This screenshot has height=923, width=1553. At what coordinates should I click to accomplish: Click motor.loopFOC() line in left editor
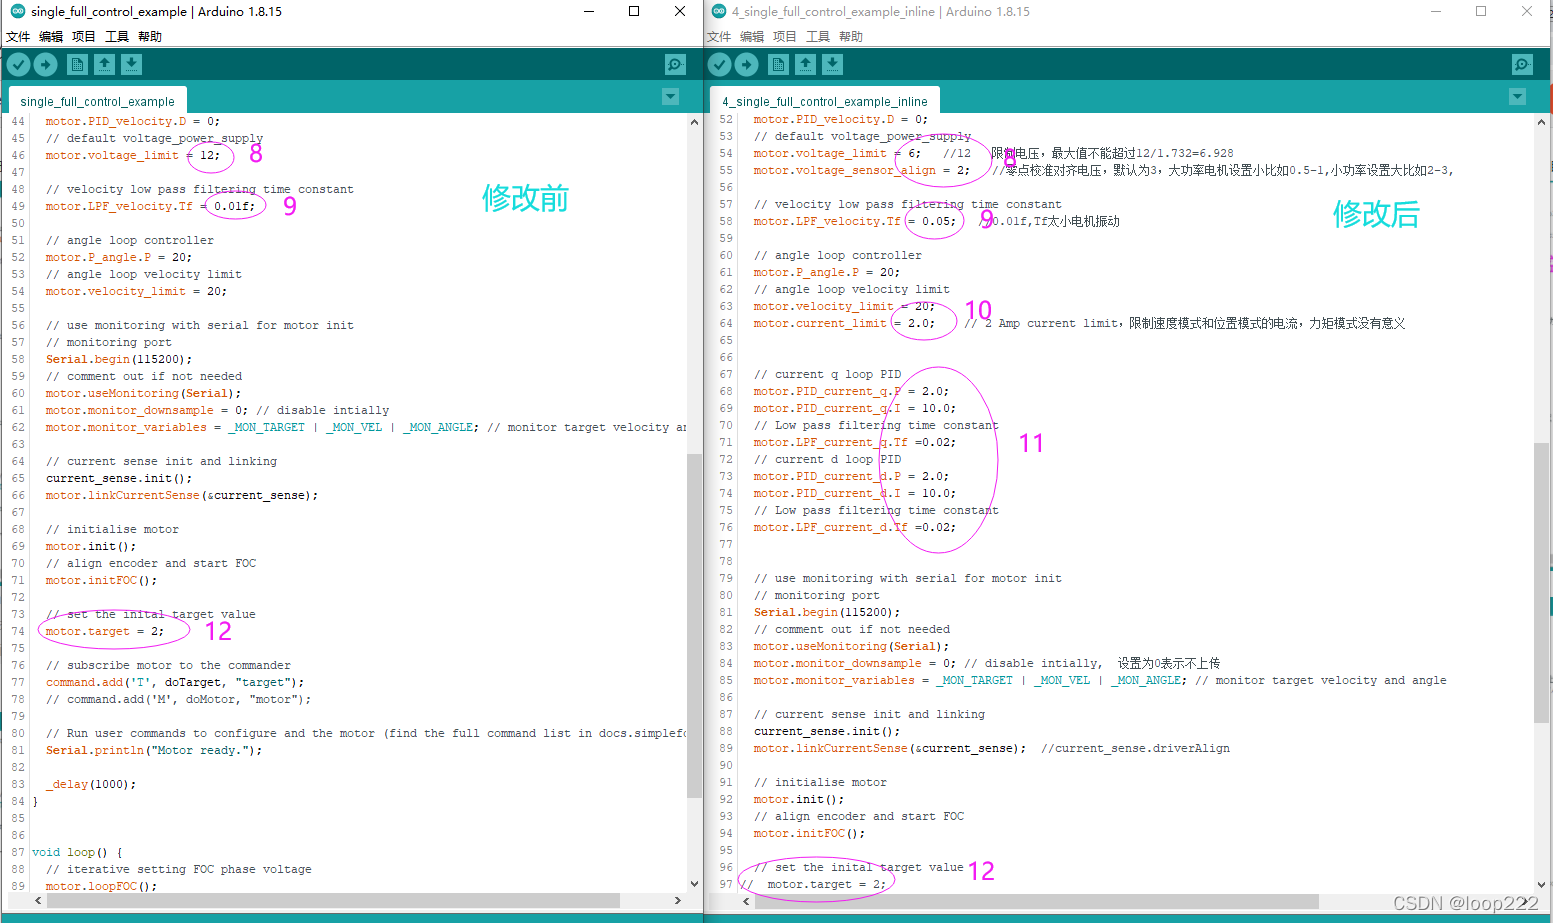(x=101, y=886)
